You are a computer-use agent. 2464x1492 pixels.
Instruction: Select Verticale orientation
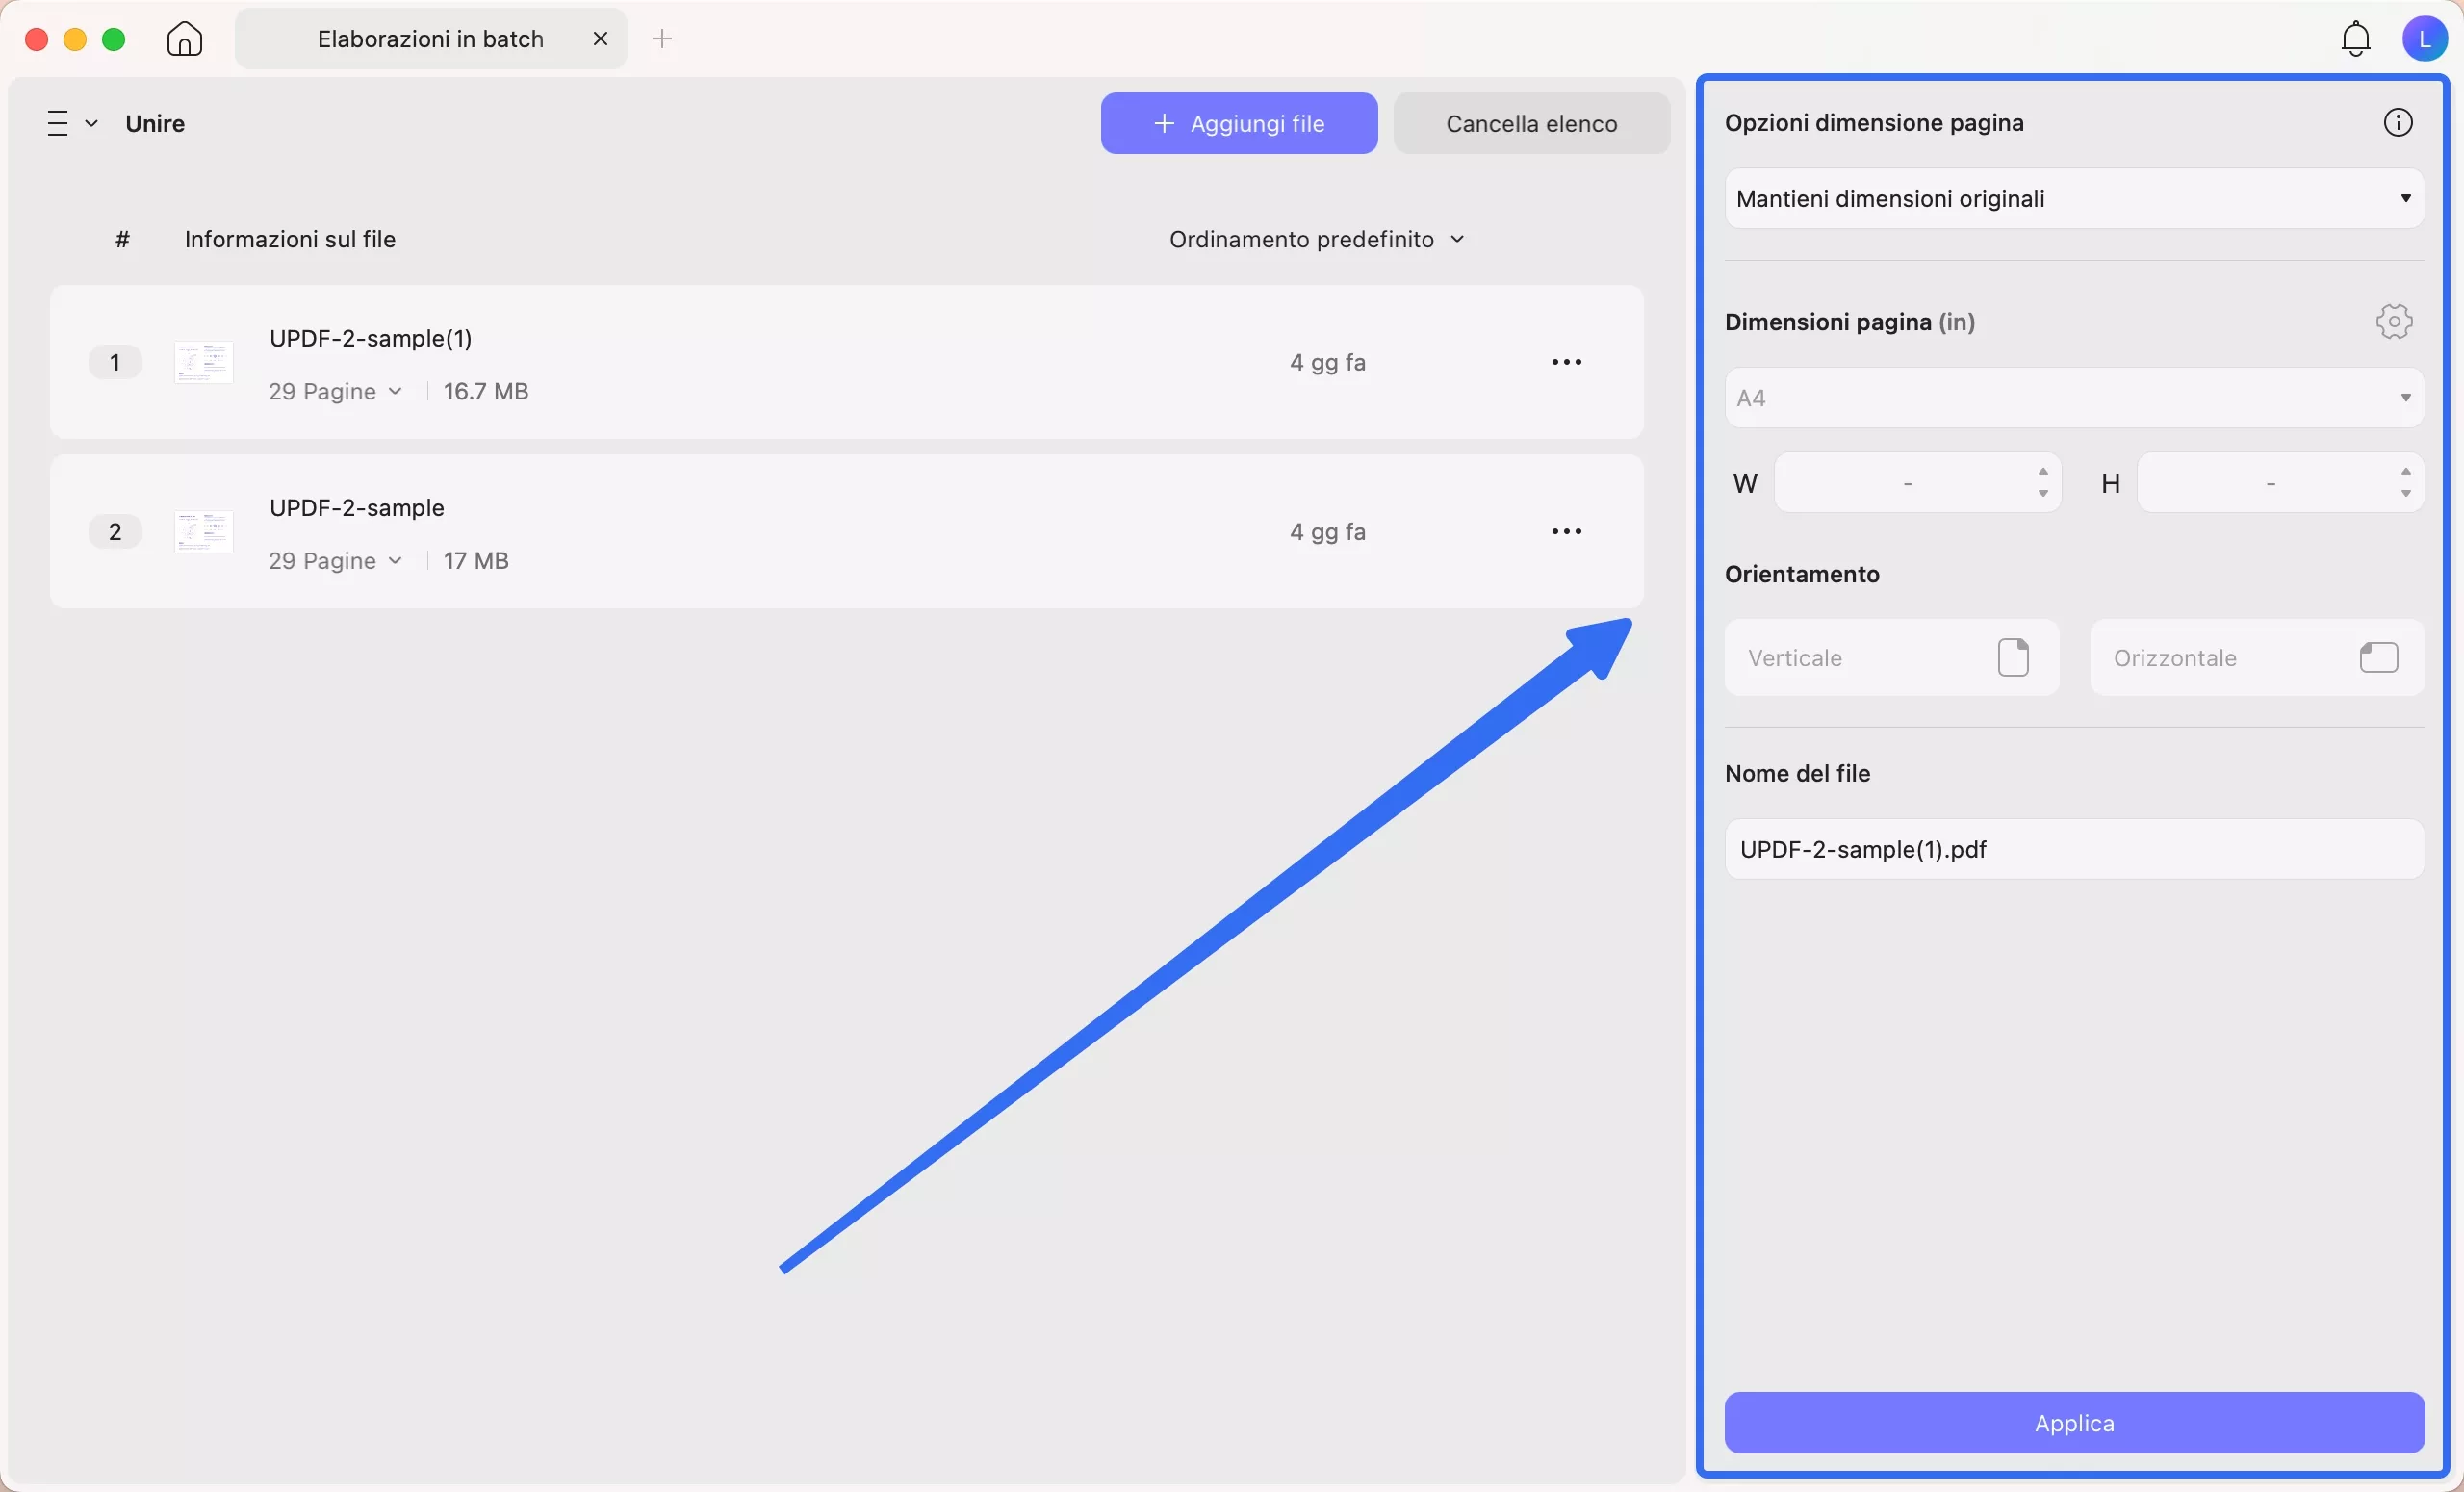tap(1891, 658)
